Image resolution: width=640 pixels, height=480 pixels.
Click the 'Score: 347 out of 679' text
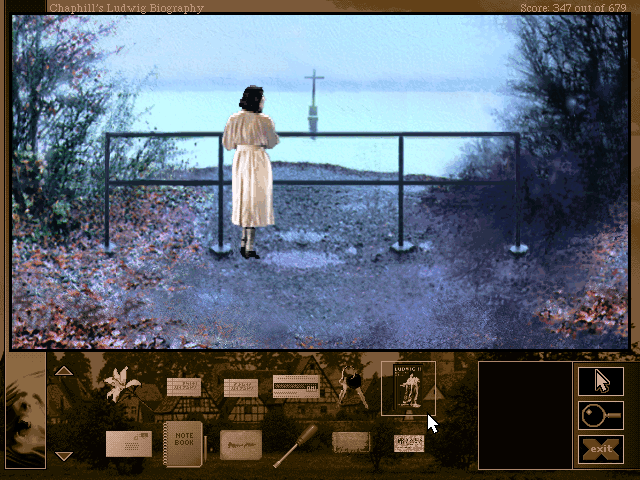(573, 8)
